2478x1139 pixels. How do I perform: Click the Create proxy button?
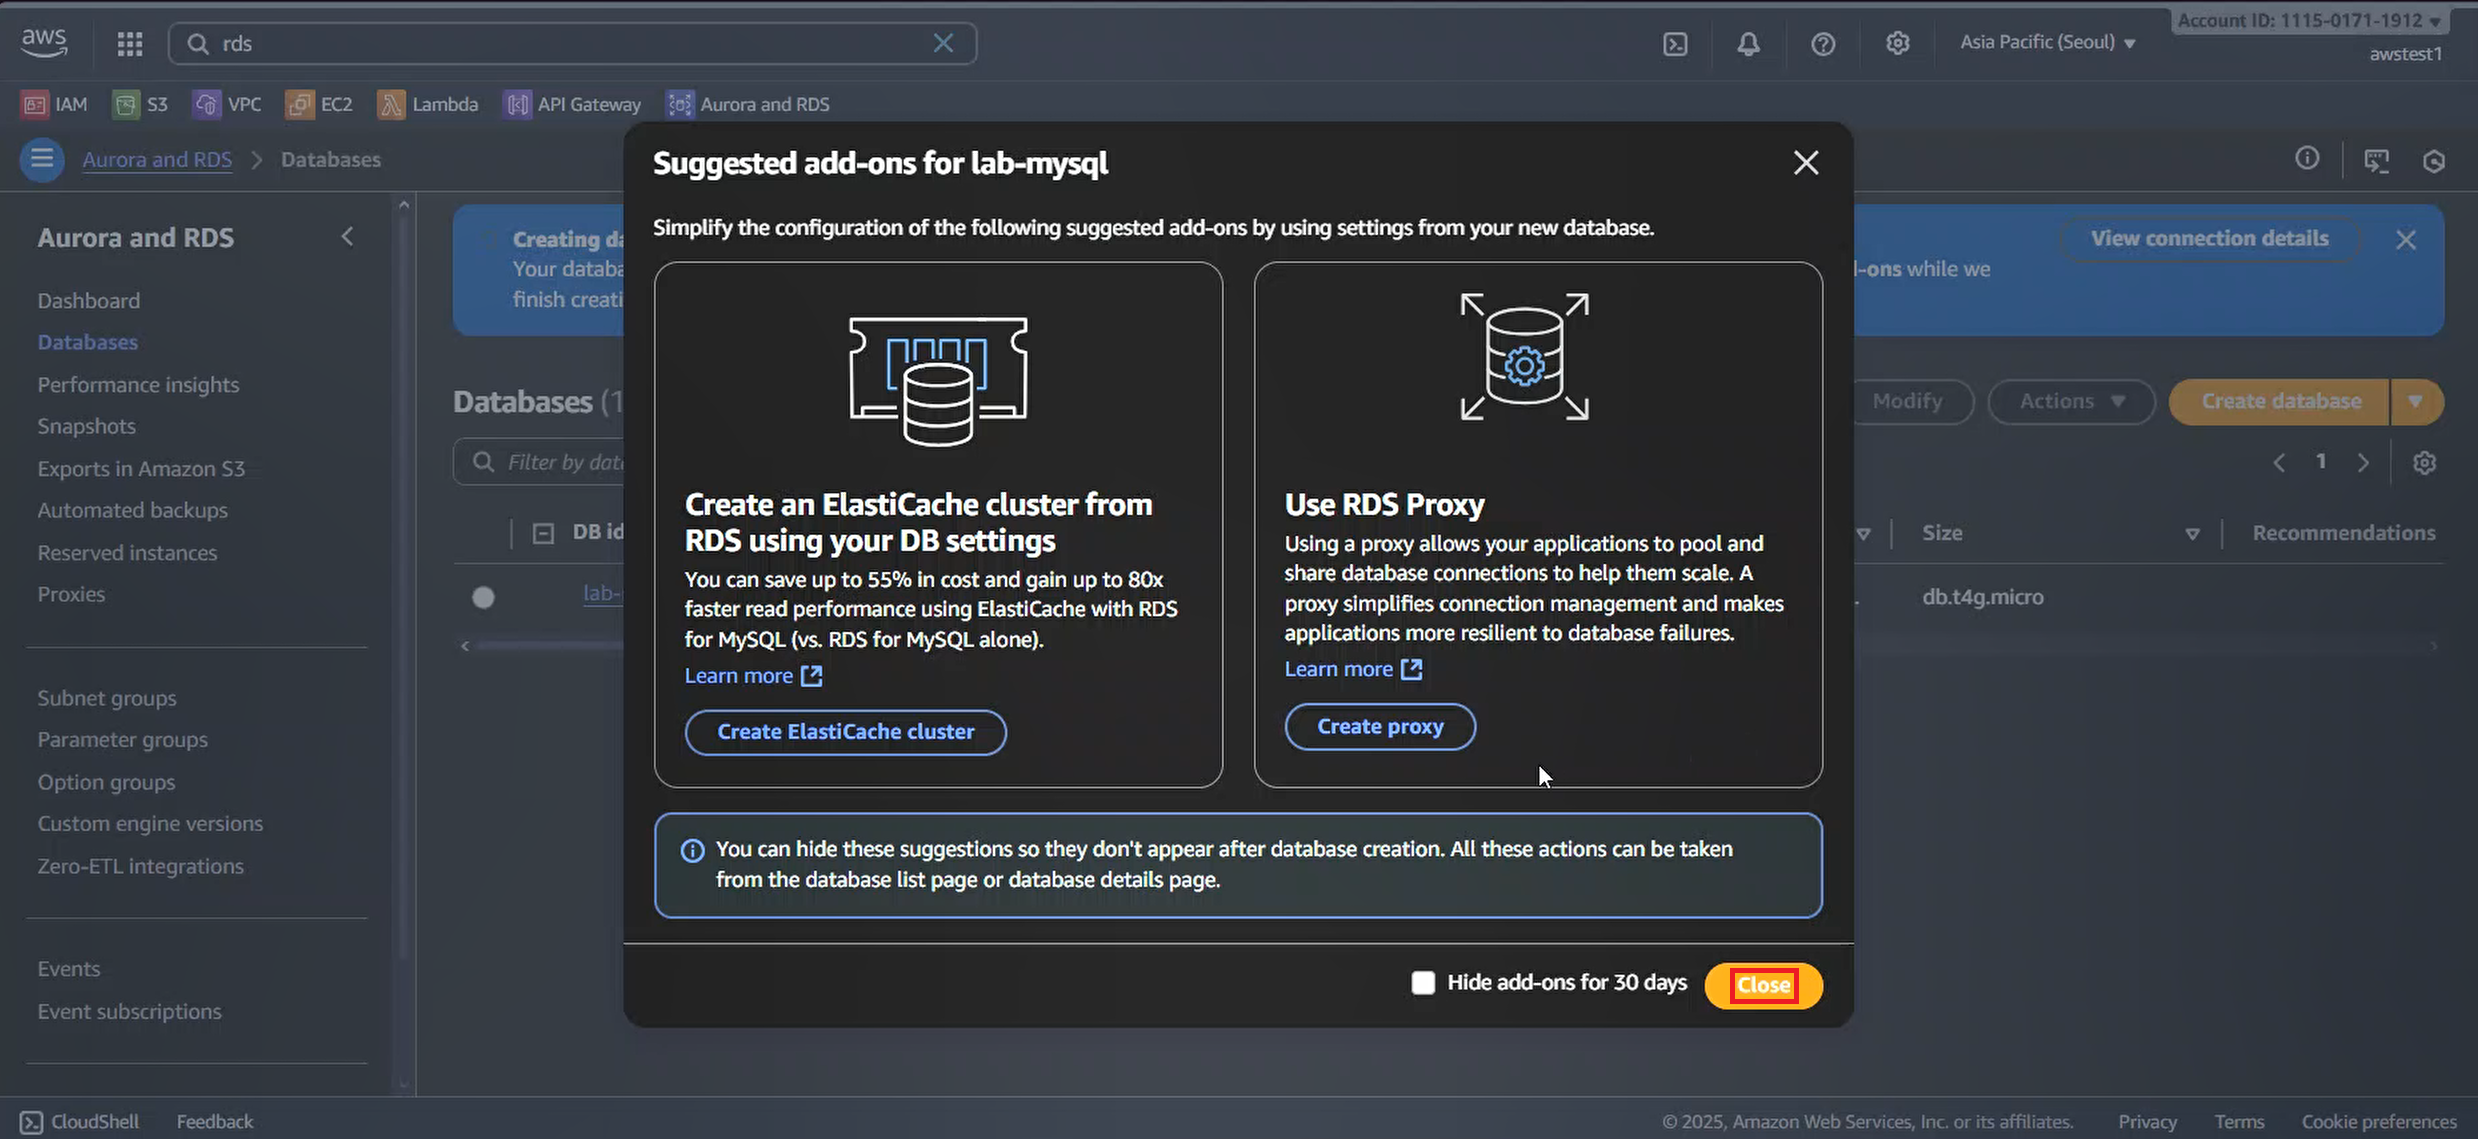click(1379, 727)
